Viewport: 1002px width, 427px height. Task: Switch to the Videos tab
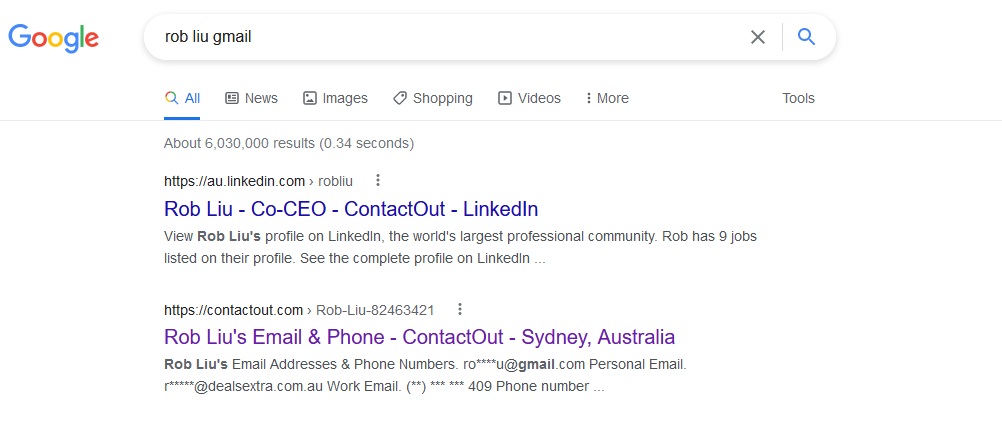point(529,98)
